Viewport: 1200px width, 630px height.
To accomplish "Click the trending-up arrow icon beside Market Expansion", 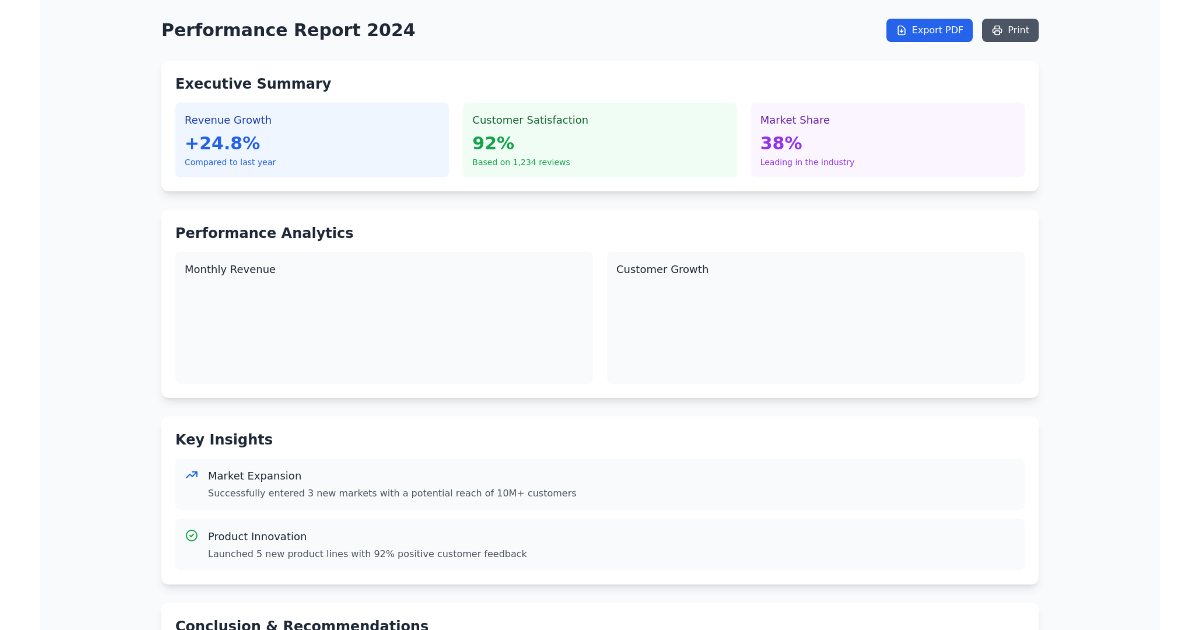I will point(191,475).
